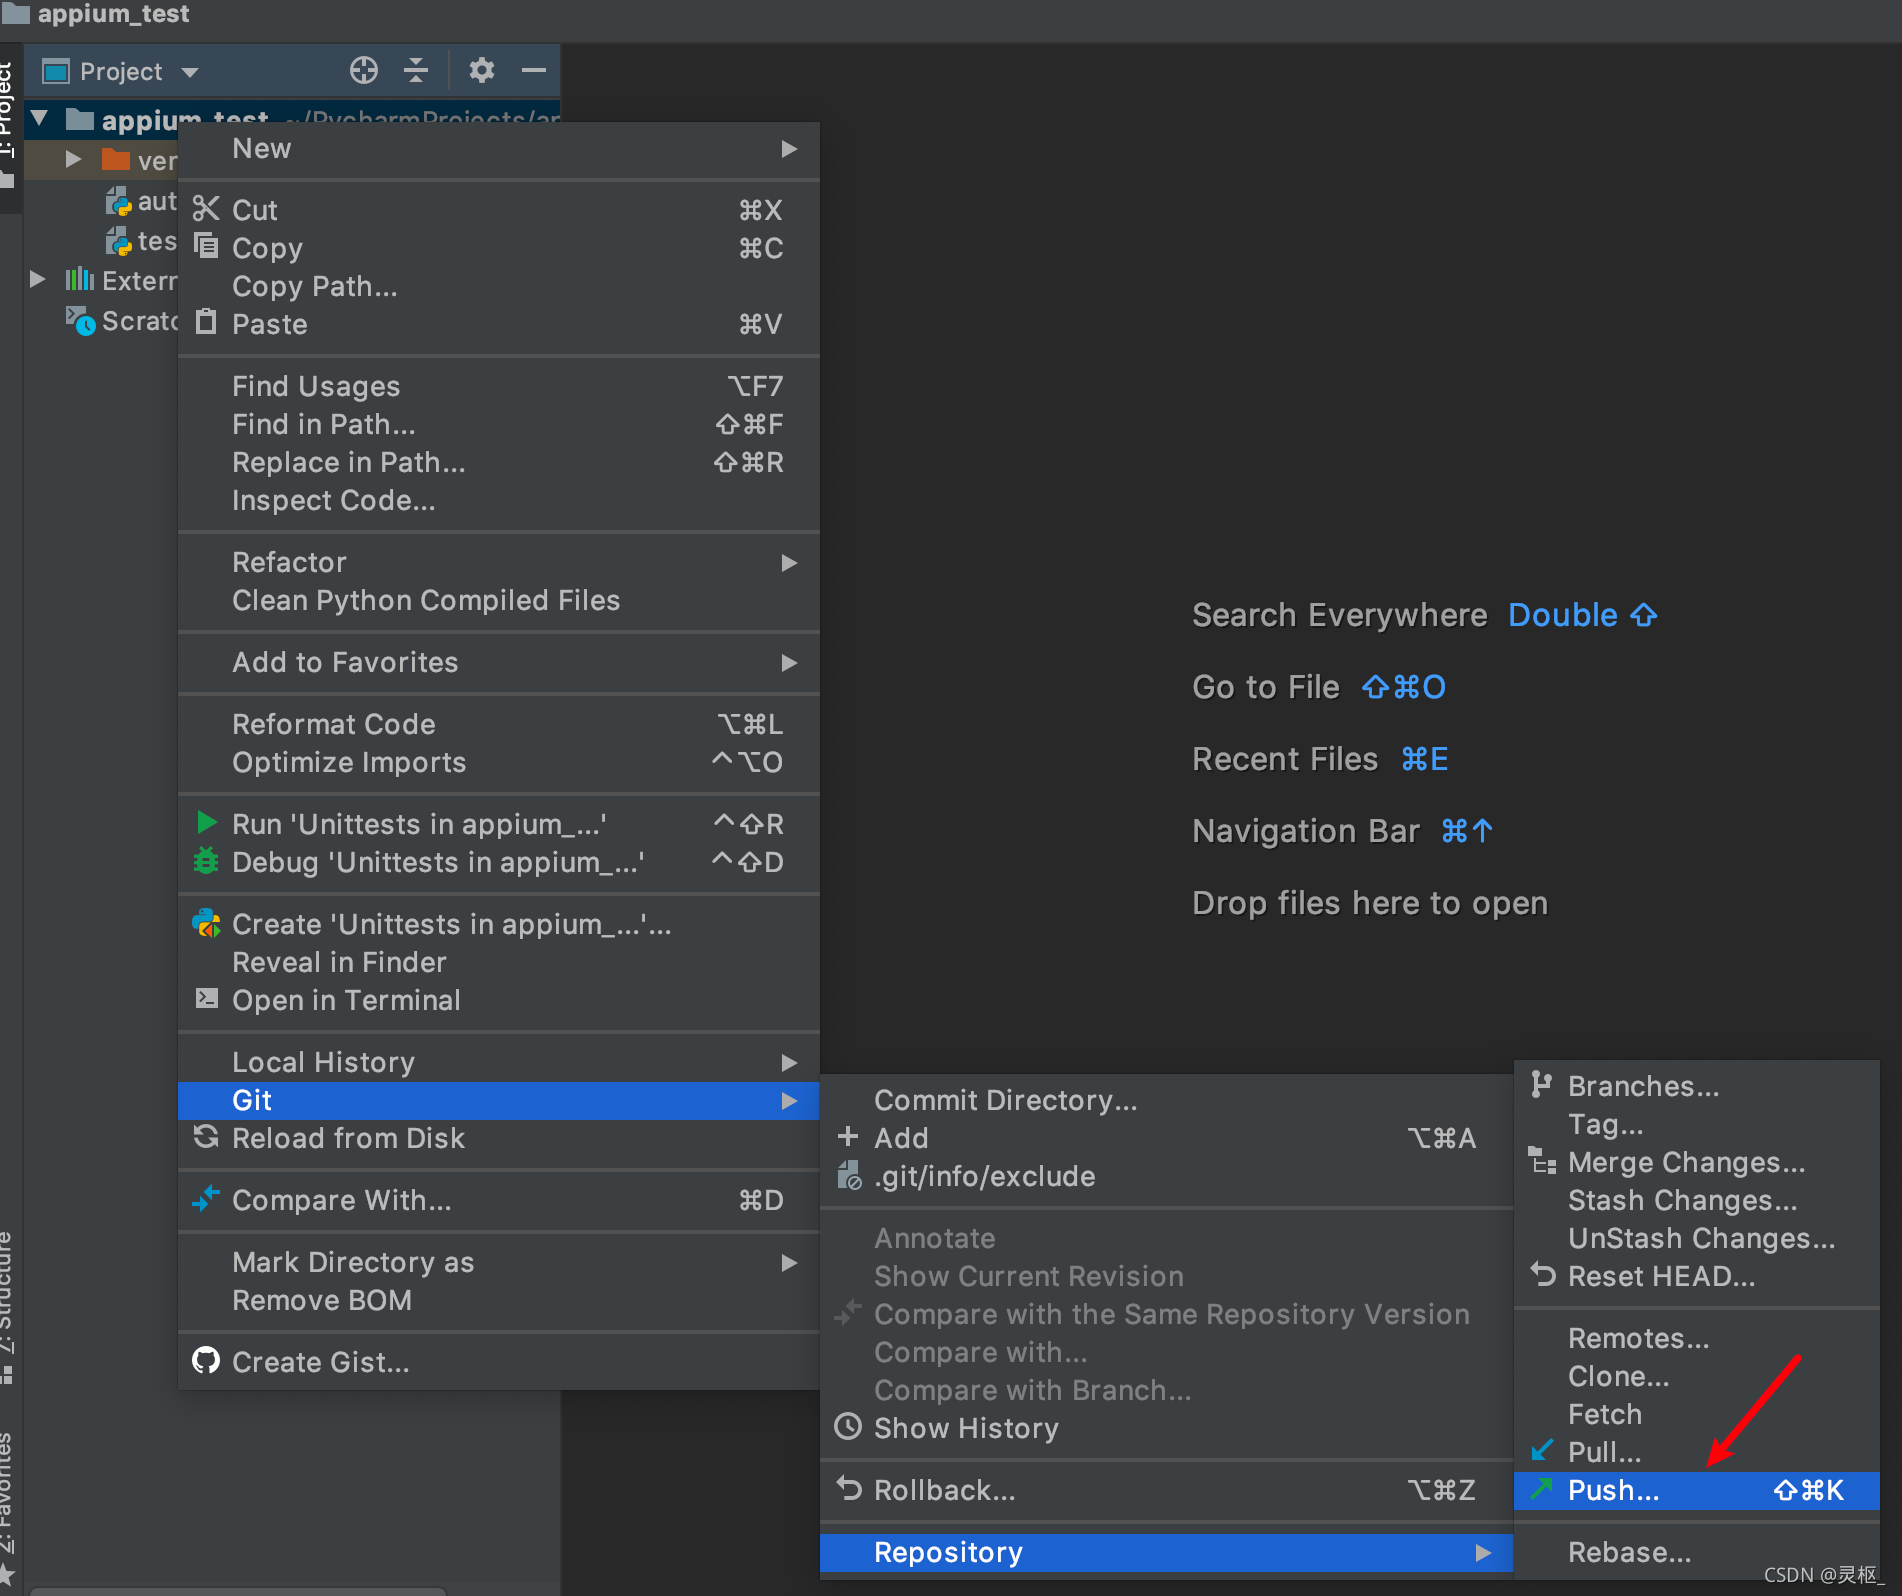Viewport: 1902px width, 1596px height.
Task: Click the Copy icon in context menu
Action: coord(206,246)
